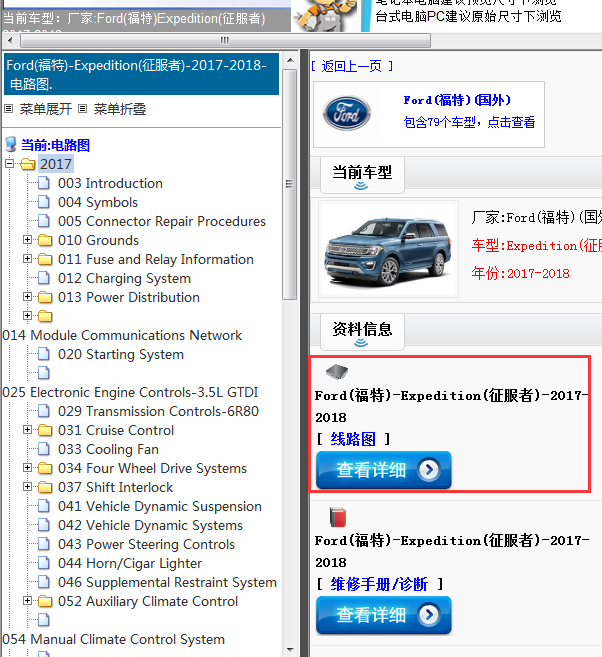
Task: Click the 005 Connector Repair Procedures page icon
Action: coord(44,221)
